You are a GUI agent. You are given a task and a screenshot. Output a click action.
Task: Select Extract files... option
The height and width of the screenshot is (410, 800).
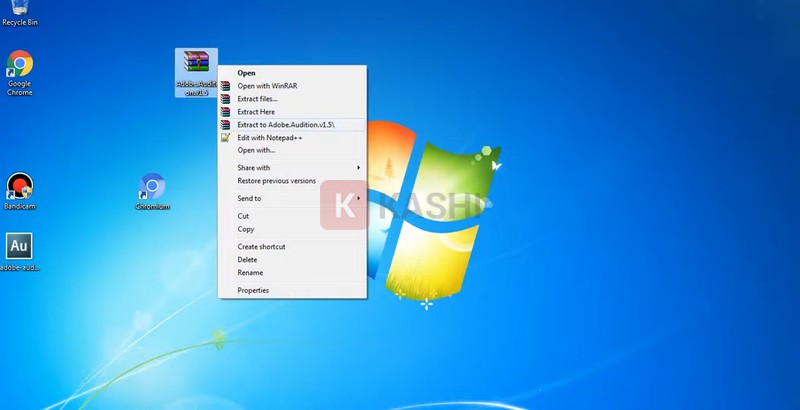(257, 99)
